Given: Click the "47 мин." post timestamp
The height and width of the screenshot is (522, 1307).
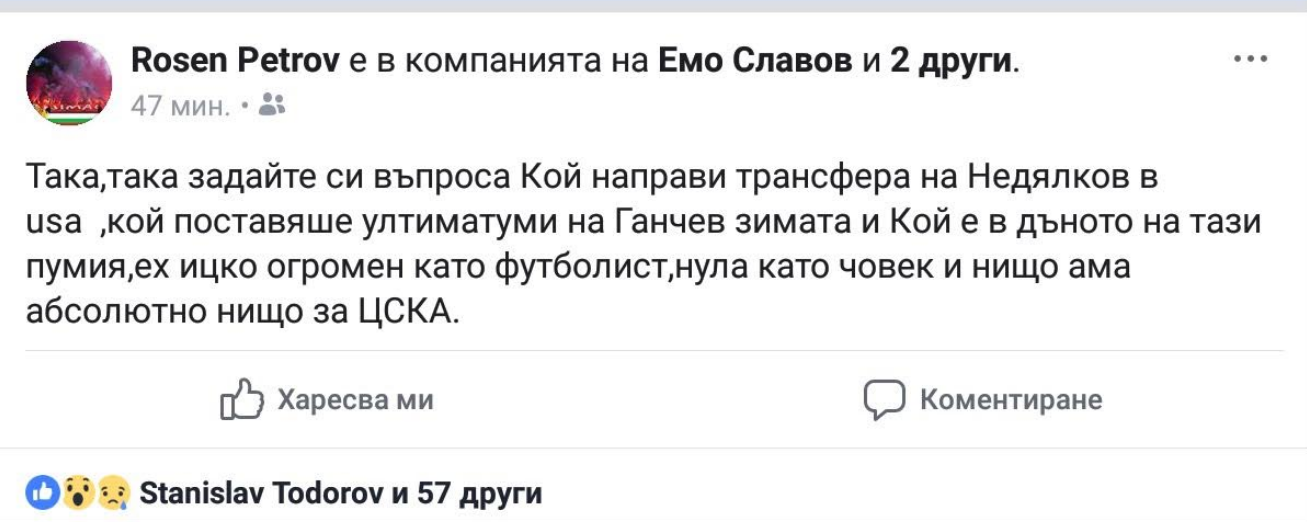Looking at the screenshot, I should (180, 106).
